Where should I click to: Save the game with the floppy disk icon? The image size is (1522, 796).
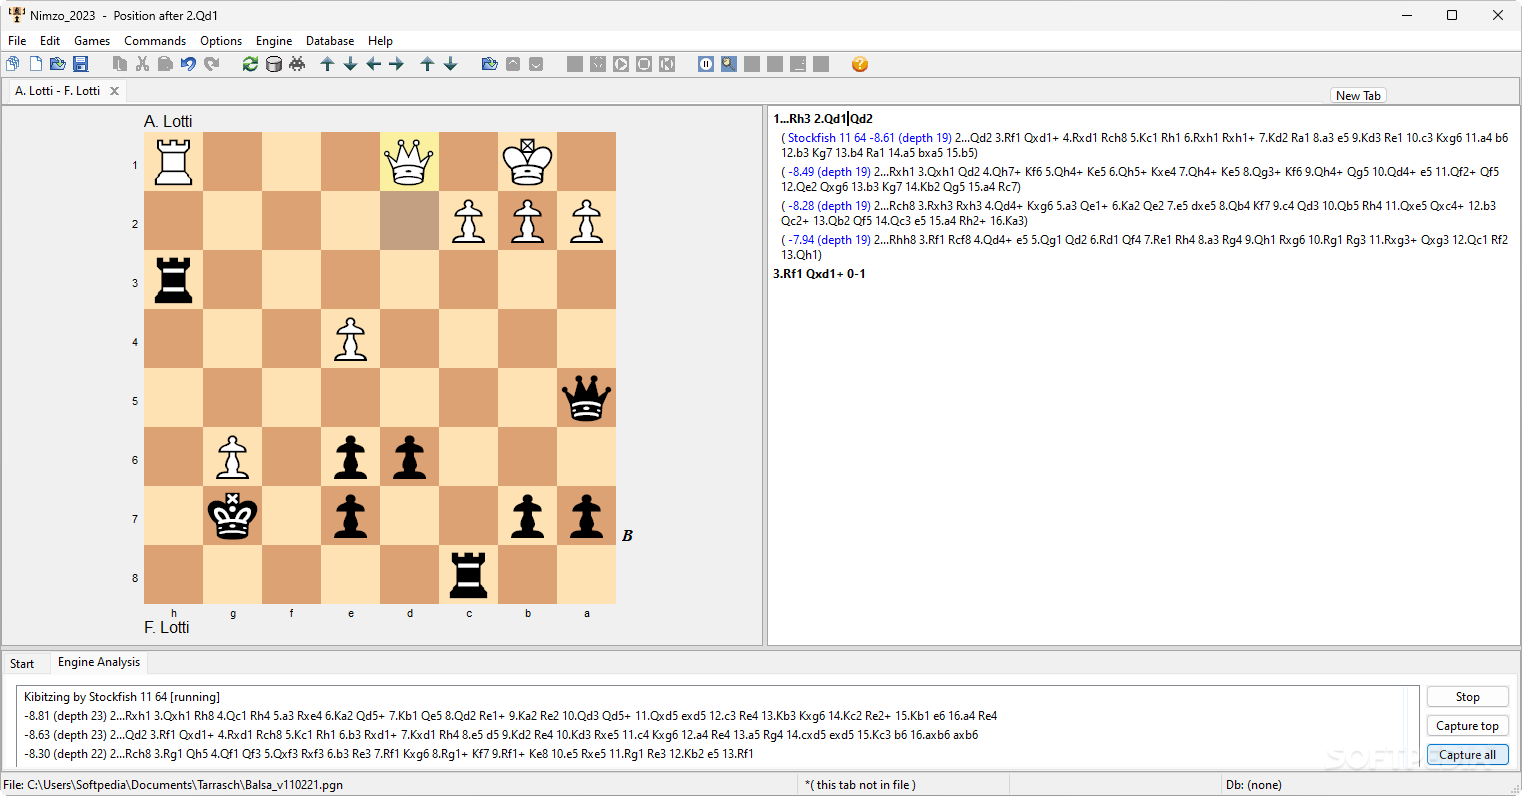(81, 64)
